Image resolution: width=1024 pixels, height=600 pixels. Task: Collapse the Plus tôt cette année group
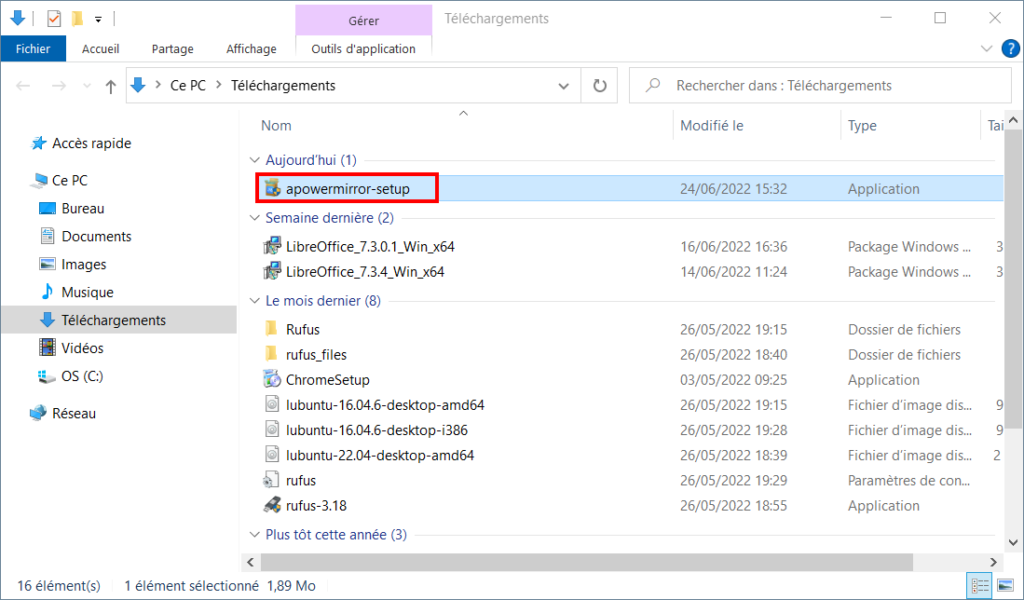pos(255,534)
